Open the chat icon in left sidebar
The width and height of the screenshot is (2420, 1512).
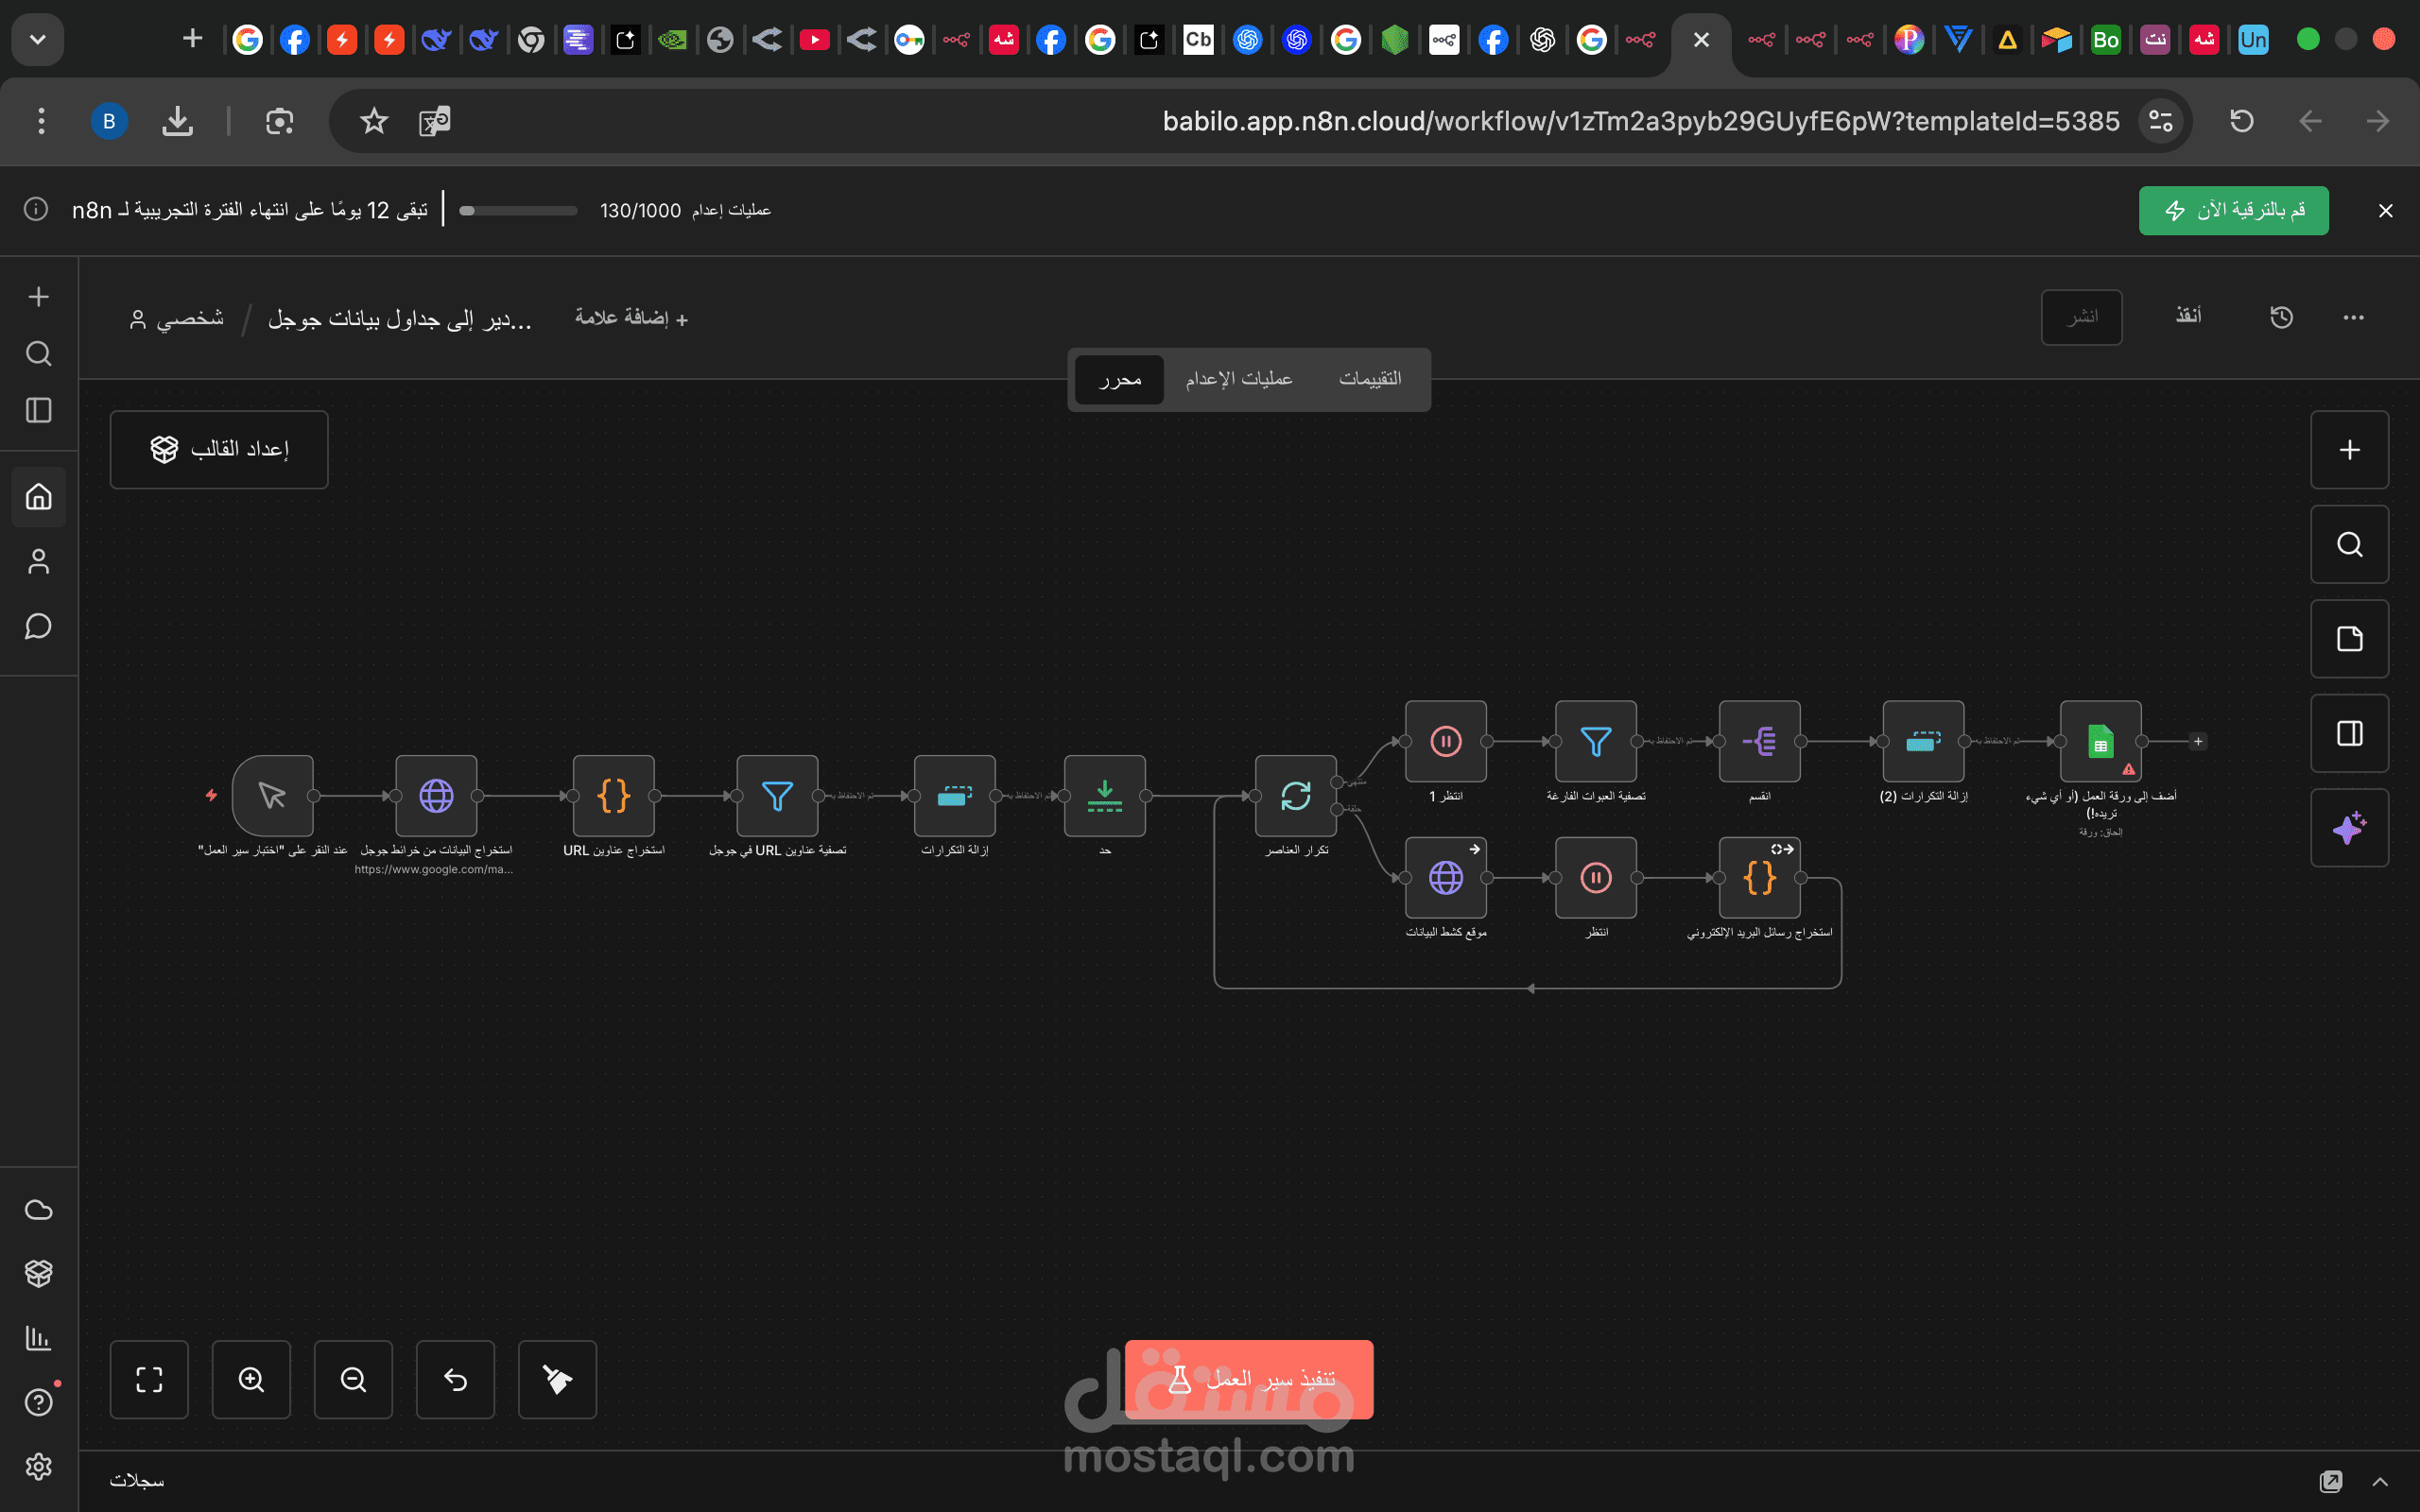[38, 626]
